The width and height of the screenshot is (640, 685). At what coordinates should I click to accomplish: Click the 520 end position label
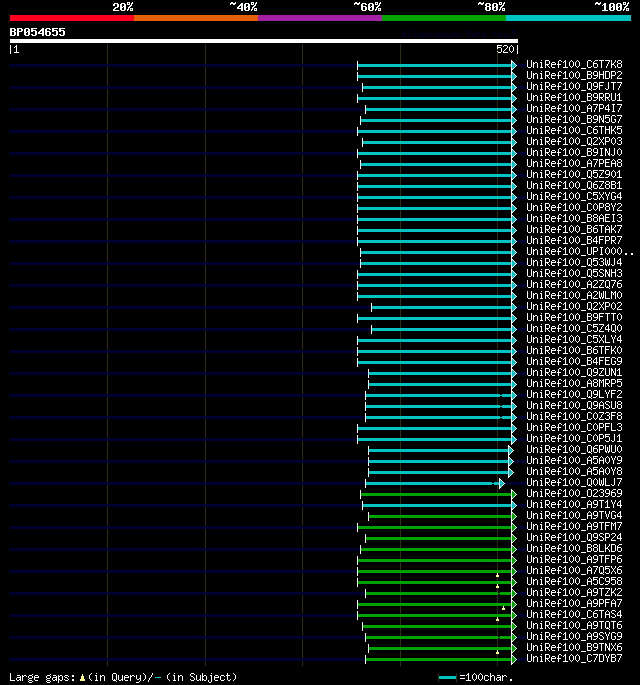505,49
